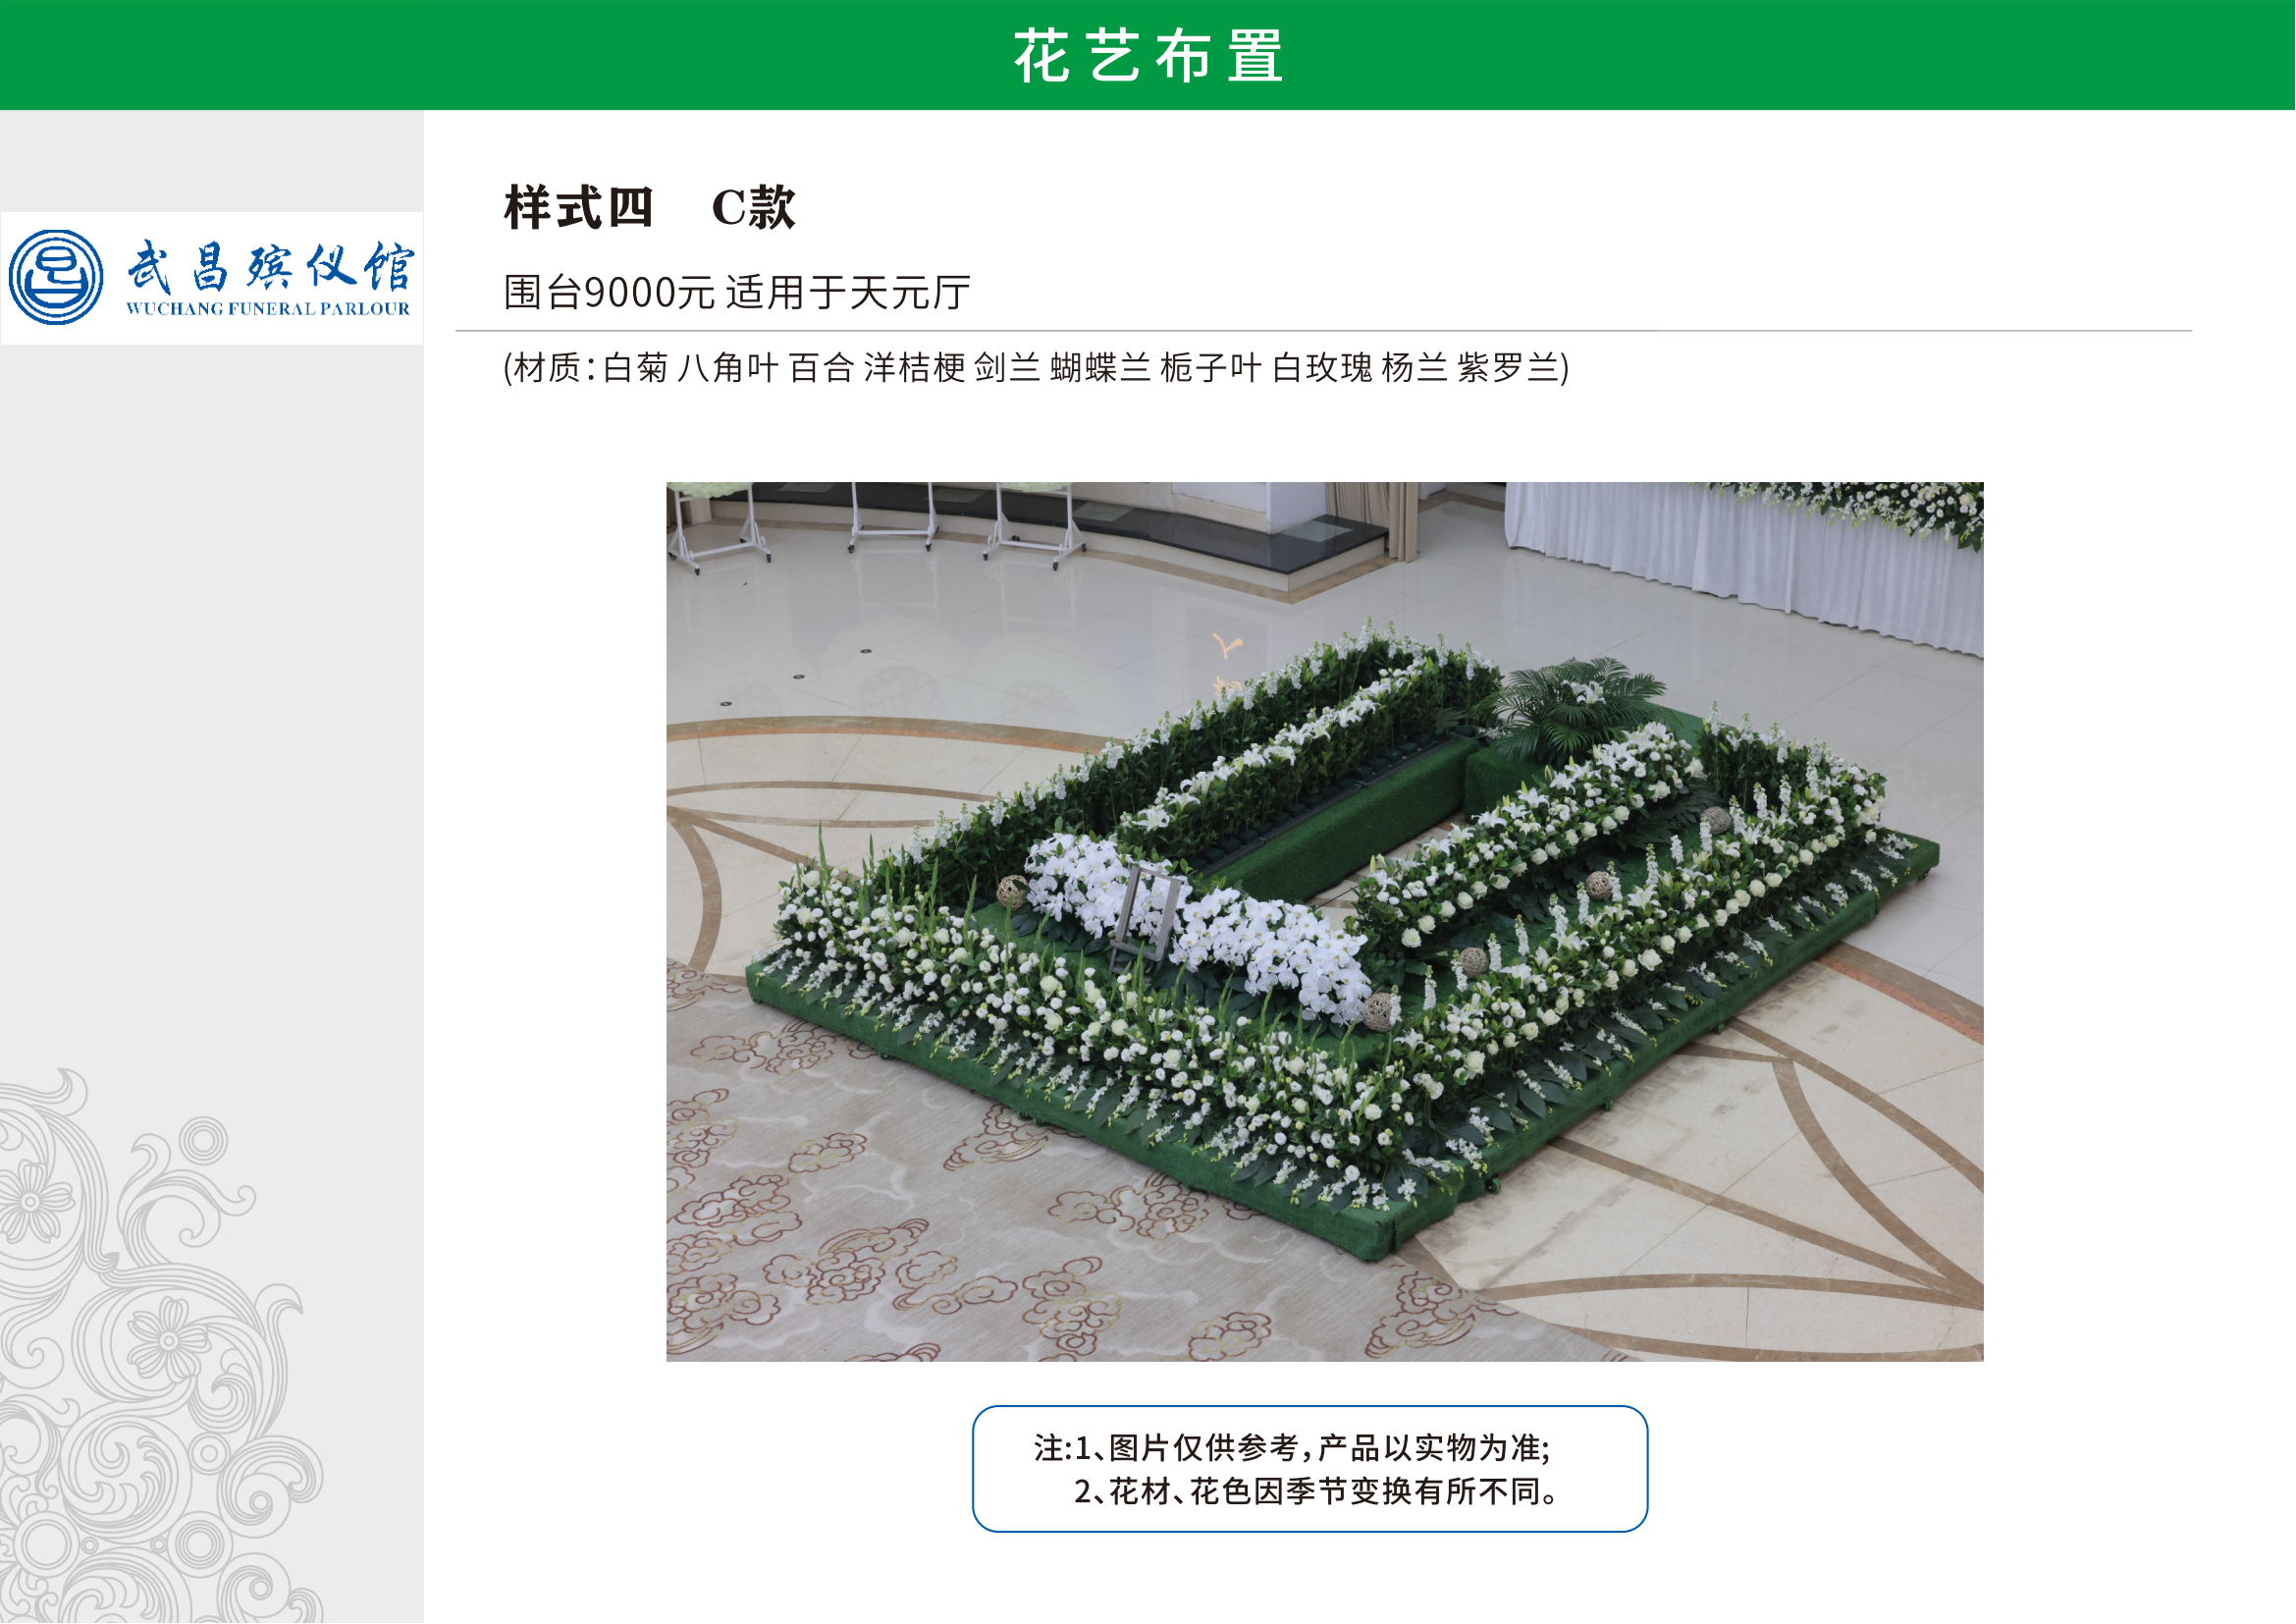The height and width of the screenshot is (1624, 2296).
Task: Click the 蝴蝶兰 material word
Action: click(x=1100, y=368)
